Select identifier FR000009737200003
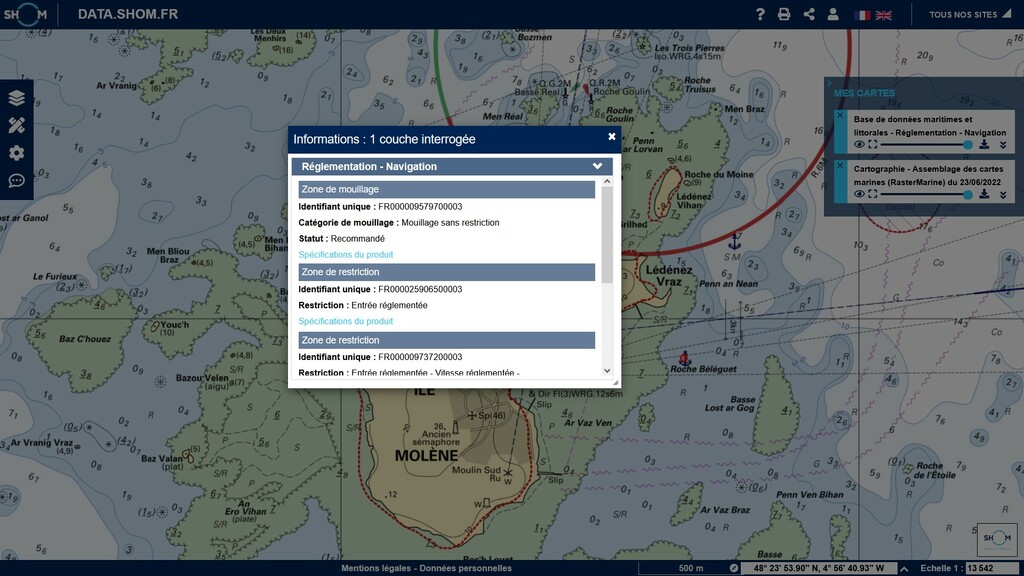1024x576 pixels. click(x=420, y=357)
